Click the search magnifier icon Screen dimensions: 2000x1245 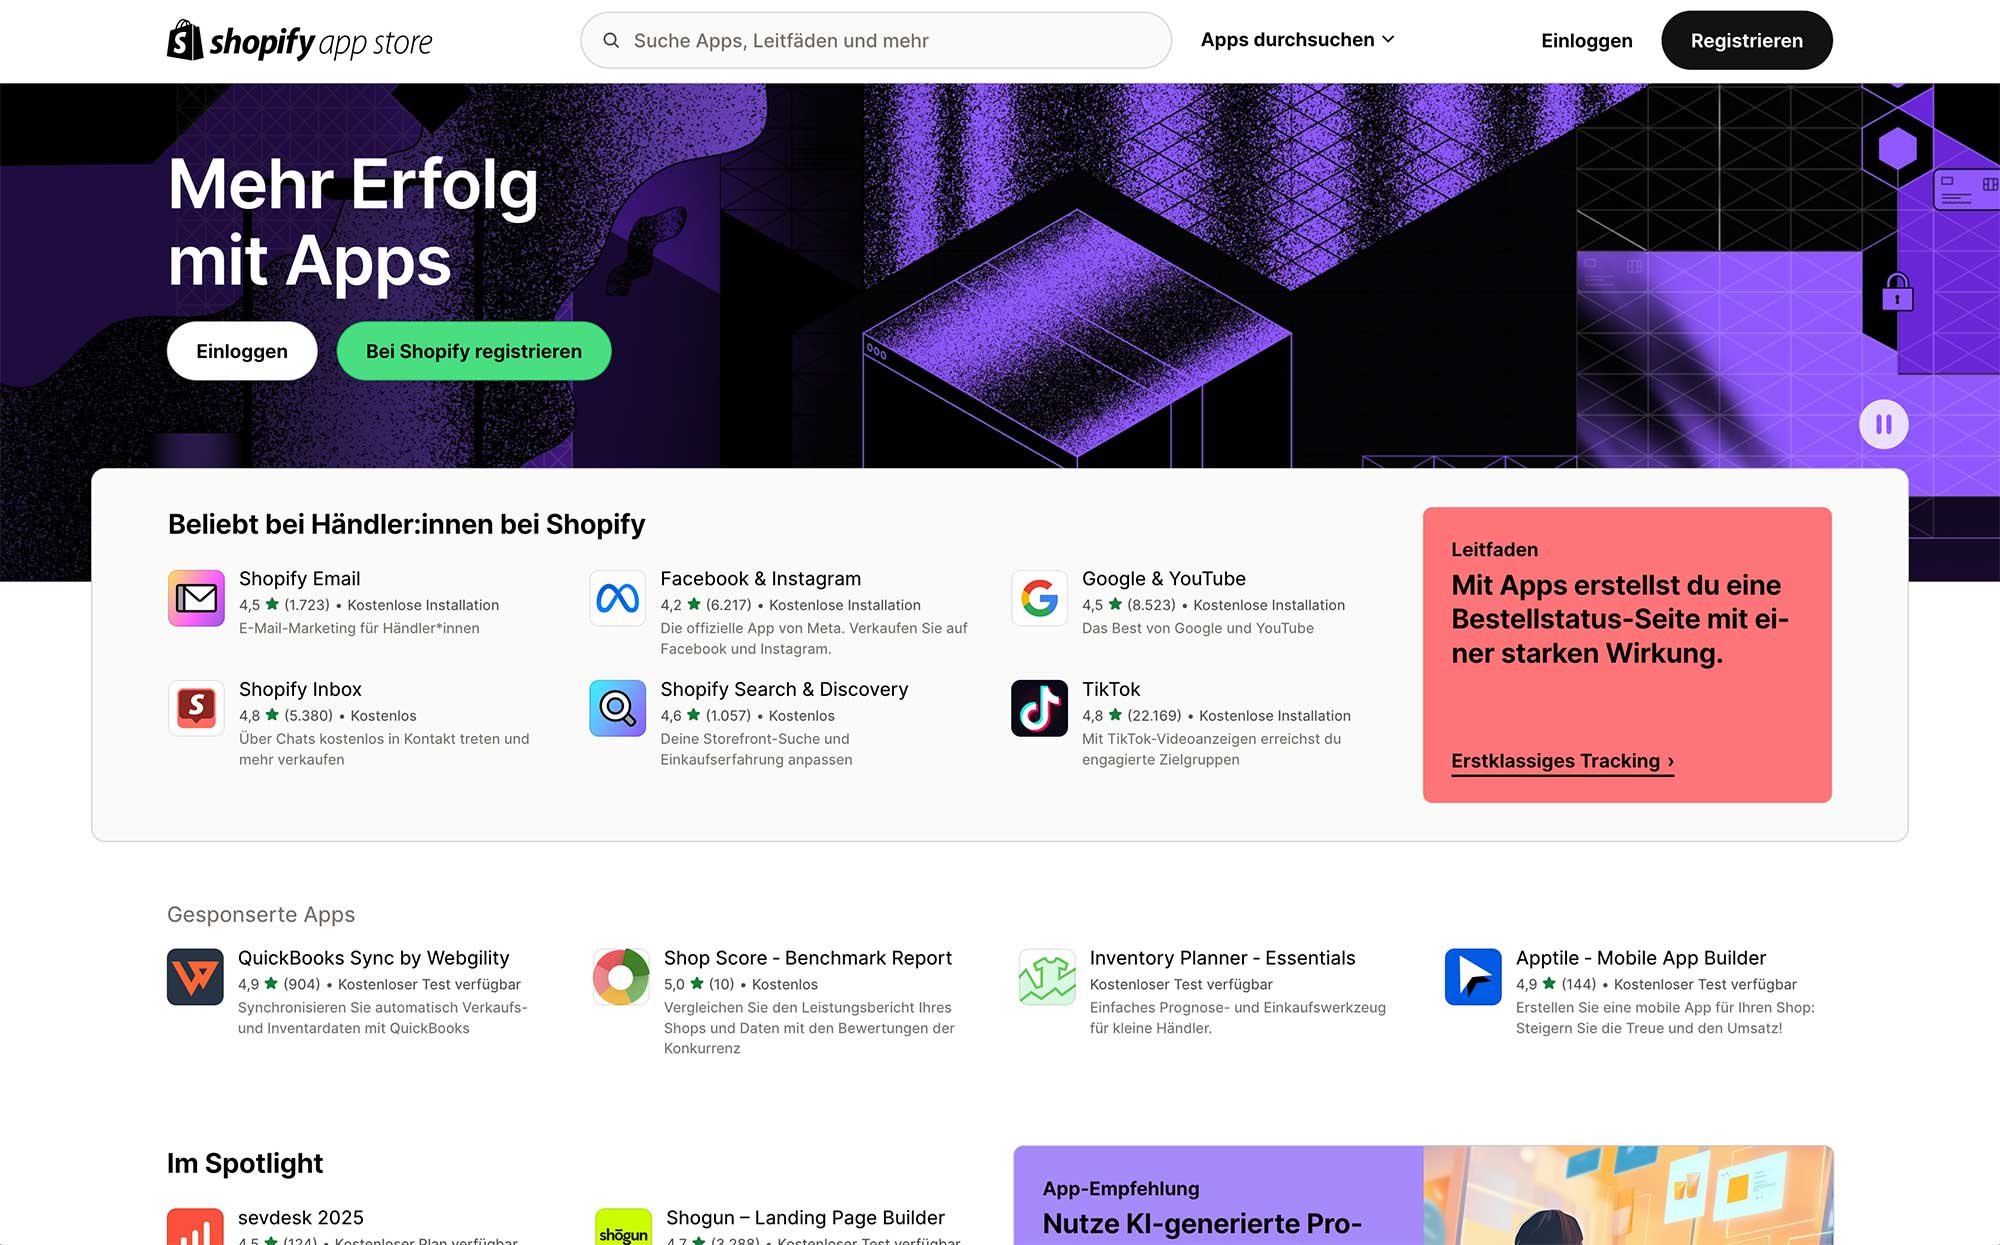pos(611,40)
